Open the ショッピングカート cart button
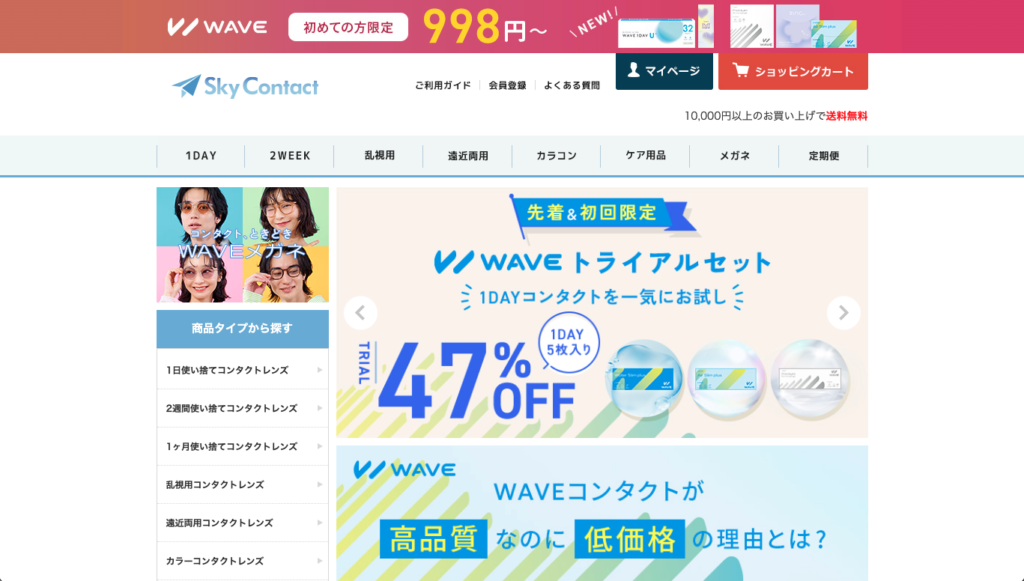Image resolution: width=1024 pixels, height=581 pixels. coord(793,71)
